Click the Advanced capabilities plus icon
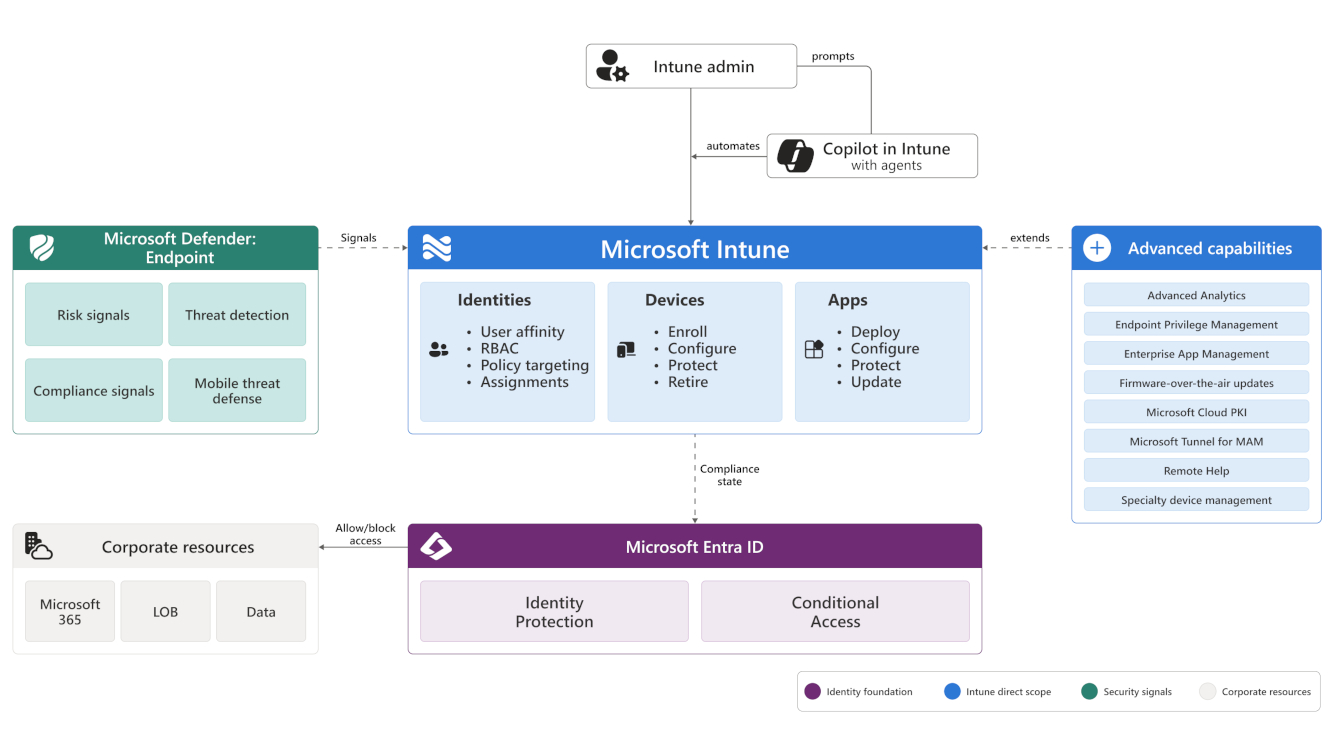Viewport: 1333px width, 750px height. (x=1097, y=248)
